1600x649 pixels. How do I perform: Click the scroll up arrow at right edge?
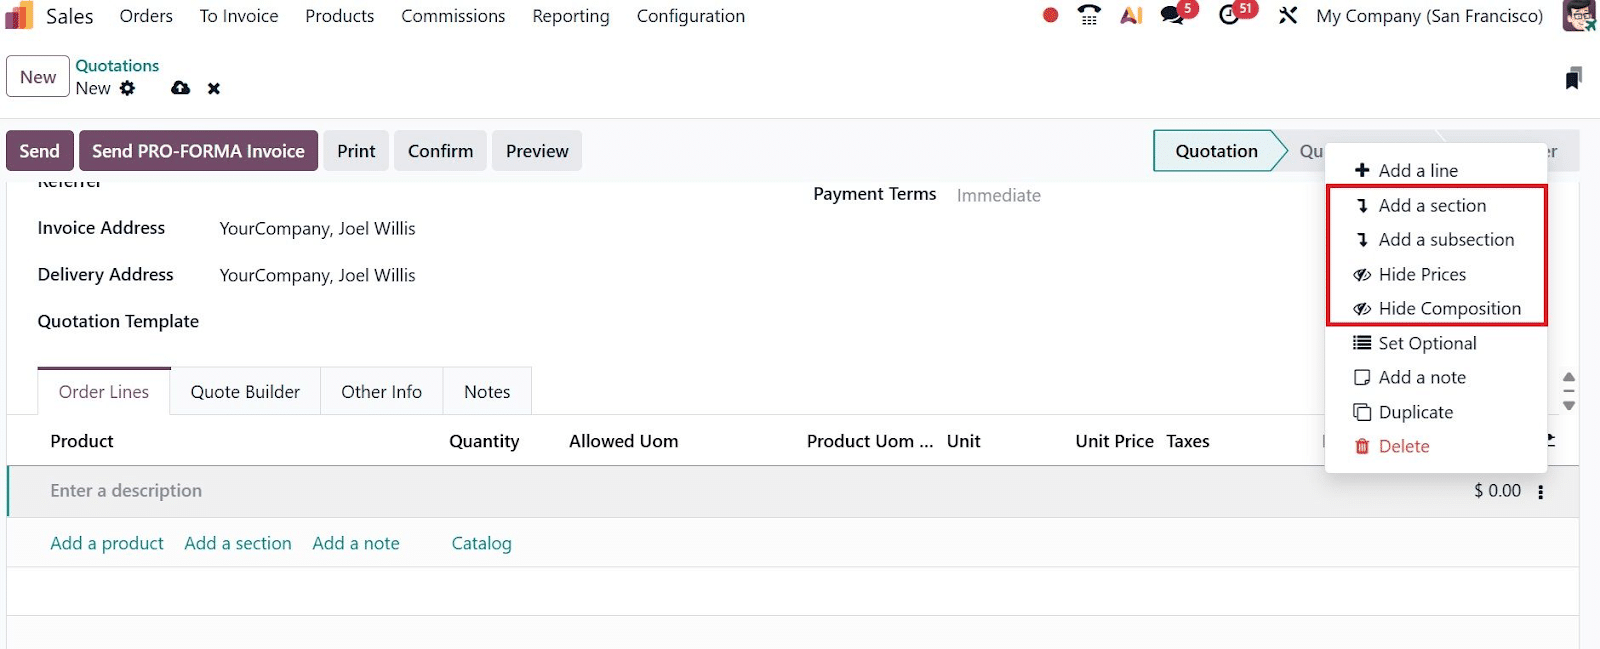1569,377
